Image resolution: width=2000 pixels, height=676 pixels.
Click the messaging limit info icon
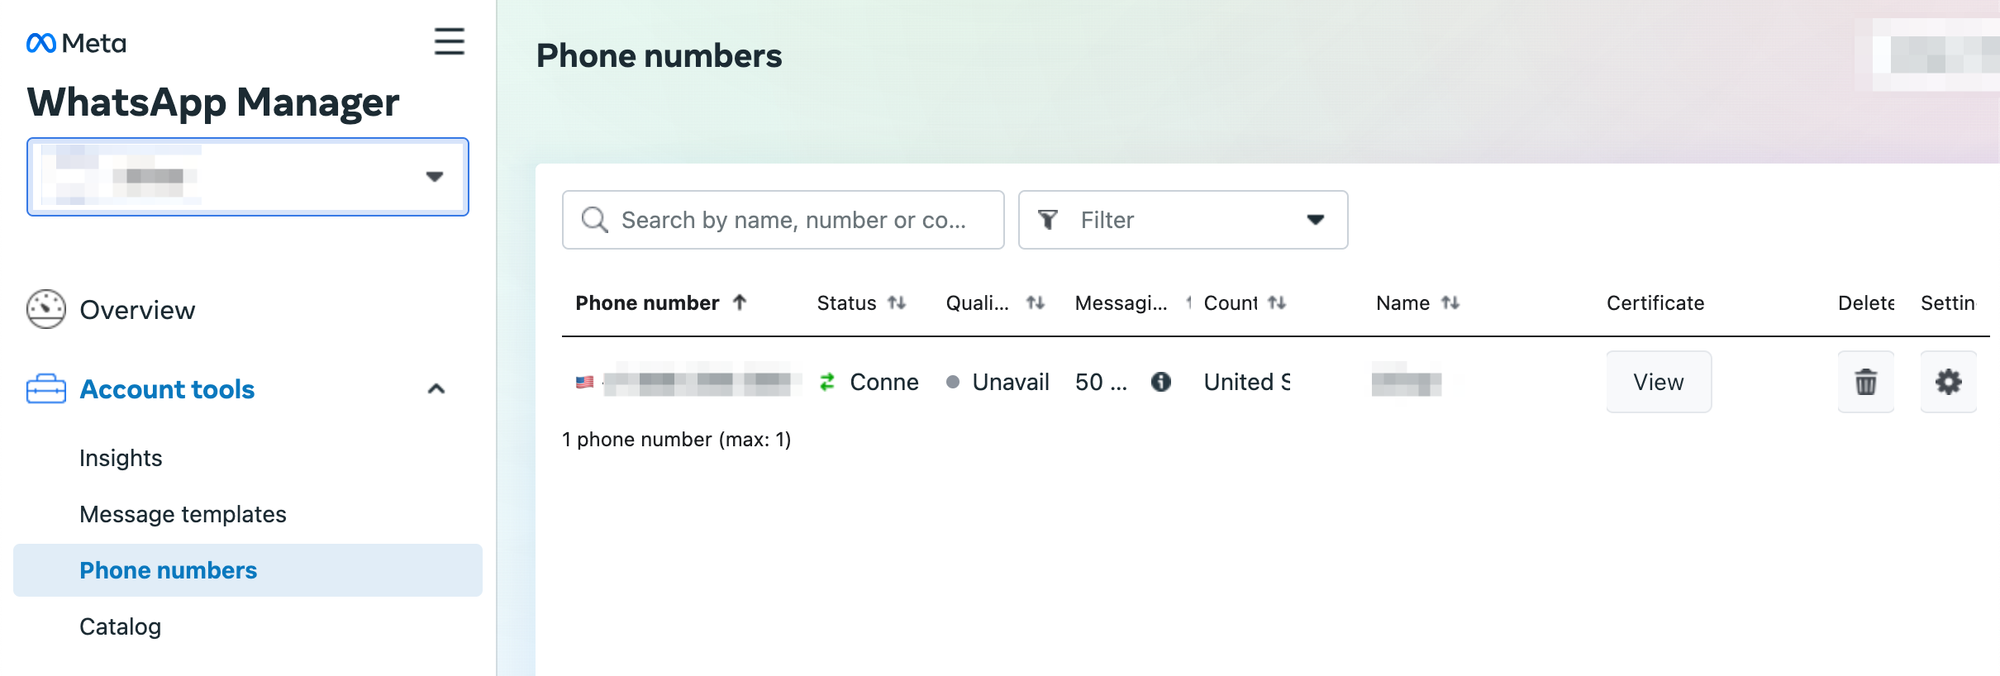(x=1161, y=382)
